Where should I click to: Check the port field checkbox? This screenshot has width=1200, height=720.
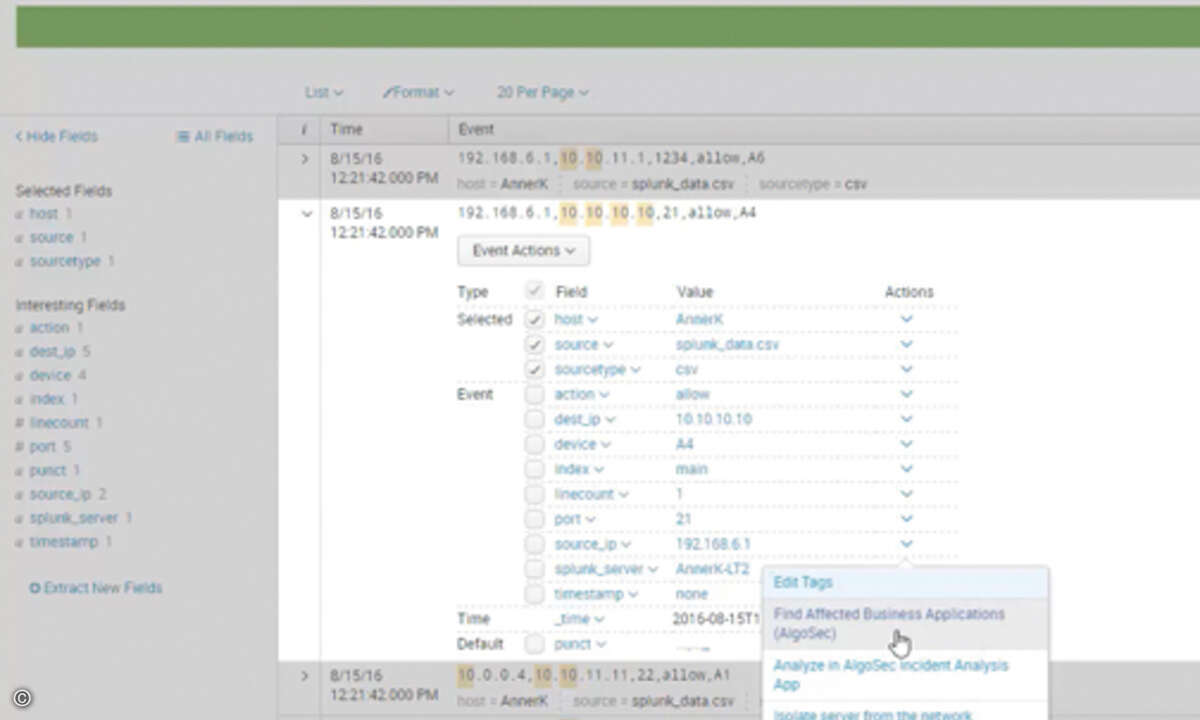click(535, 519)
